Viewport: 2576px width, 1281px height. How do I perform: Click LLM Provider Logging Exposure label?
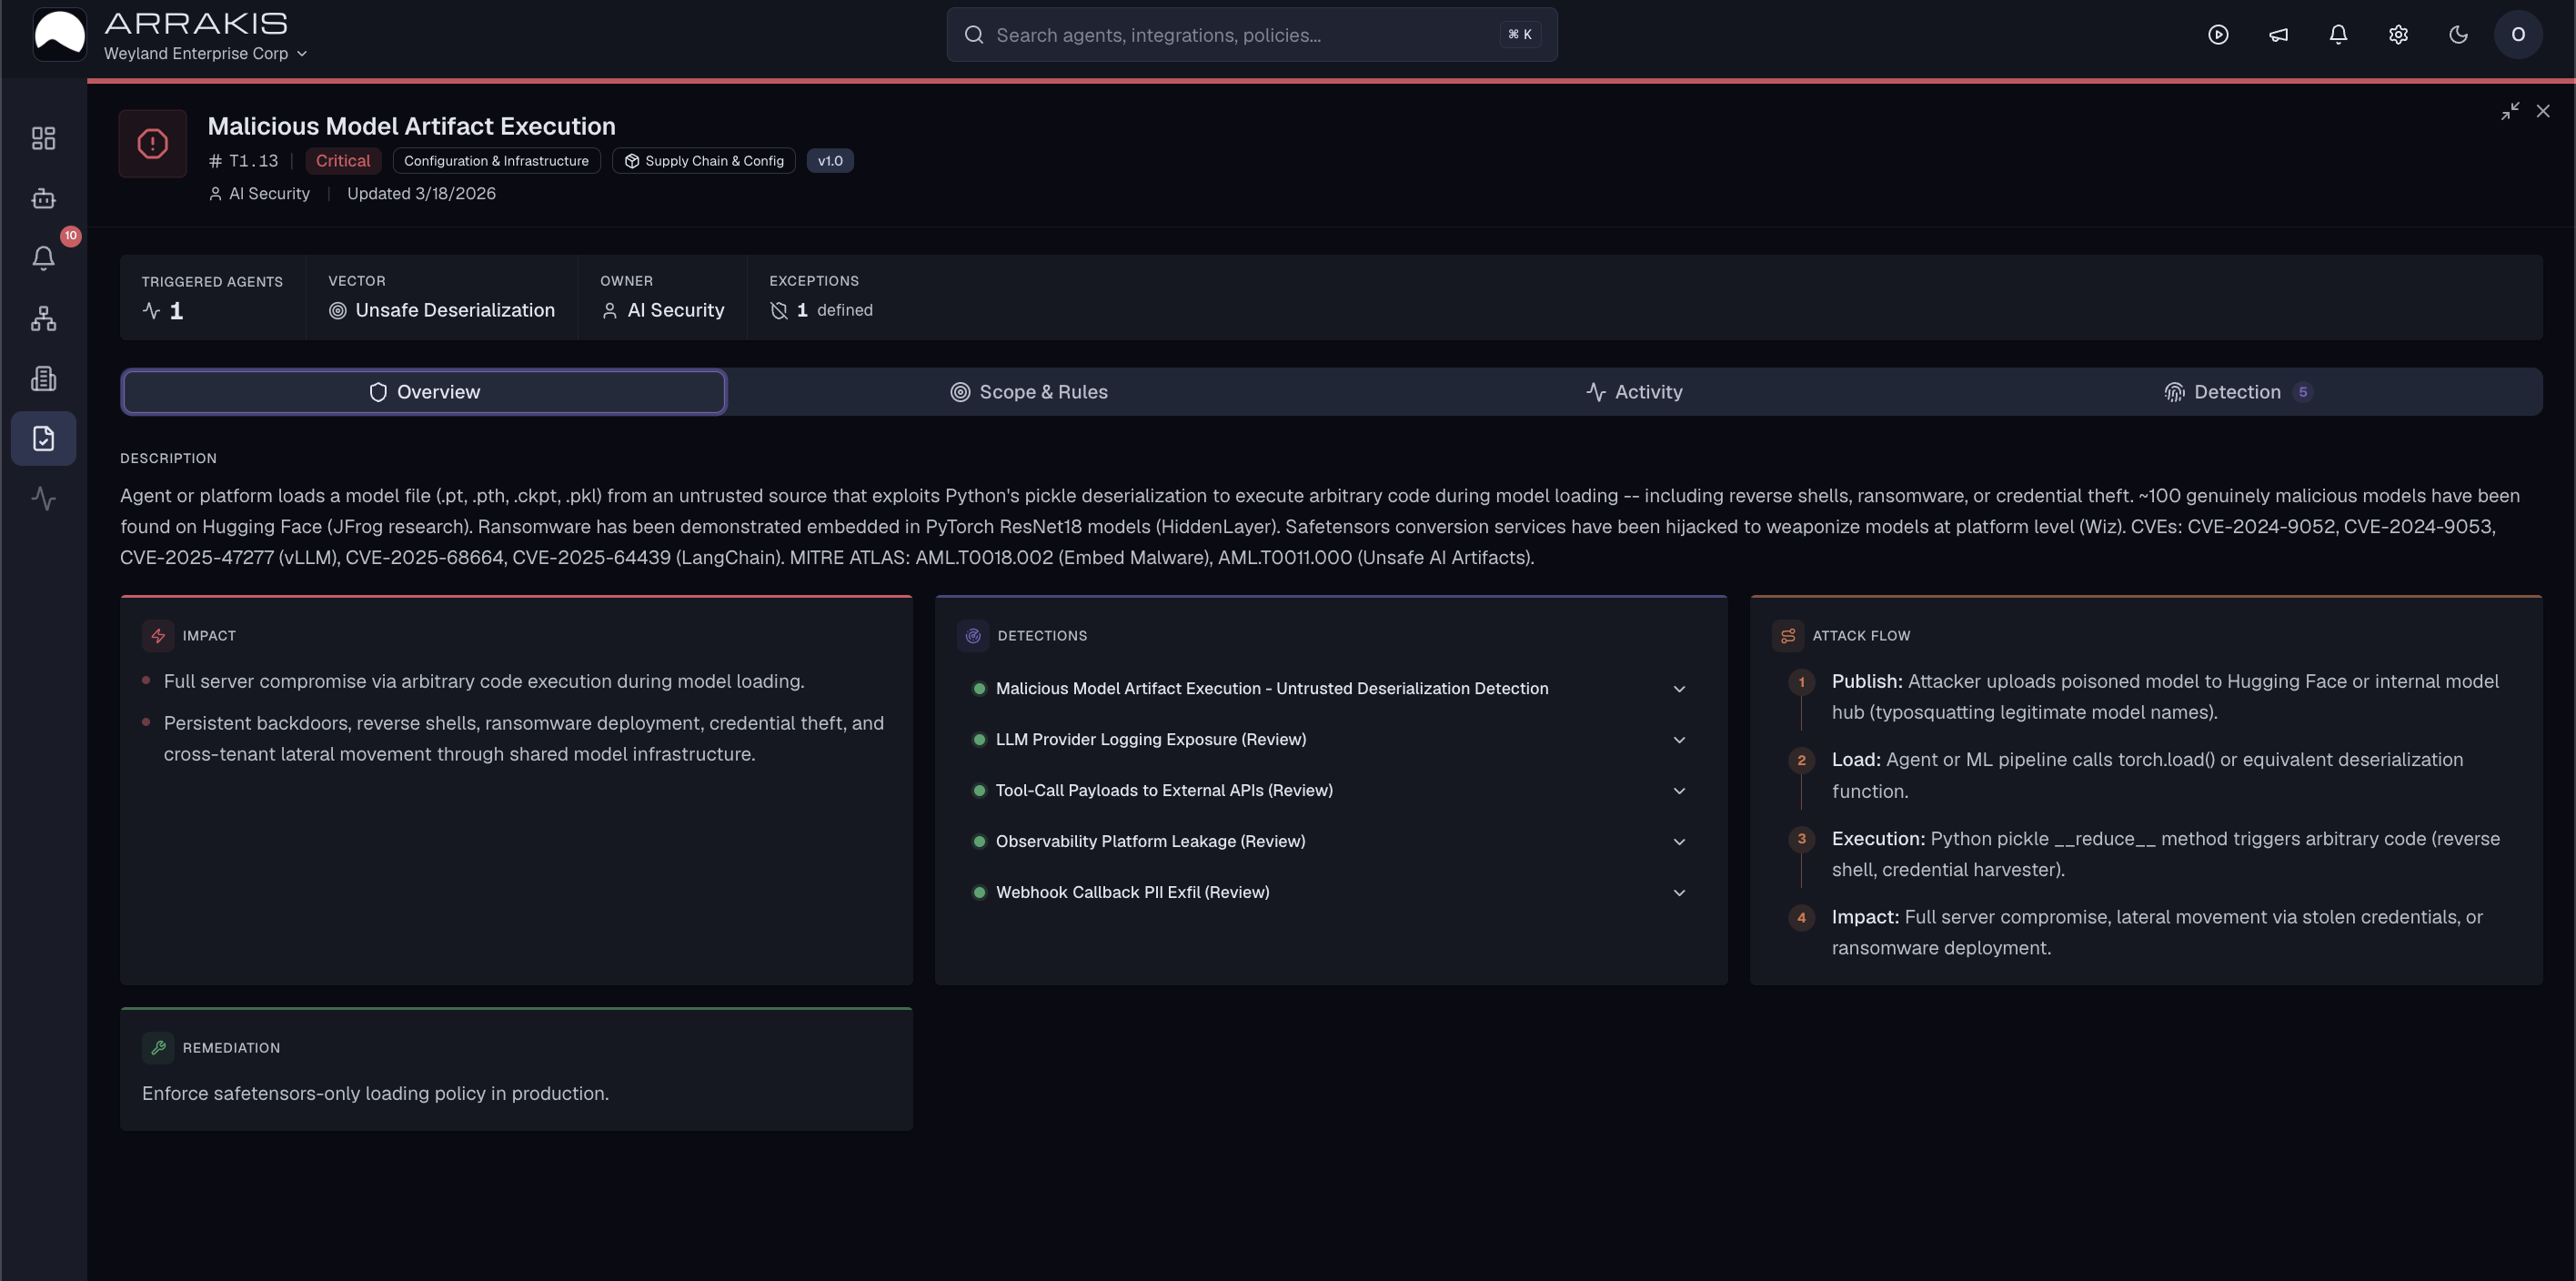[x=1151, y=740]
